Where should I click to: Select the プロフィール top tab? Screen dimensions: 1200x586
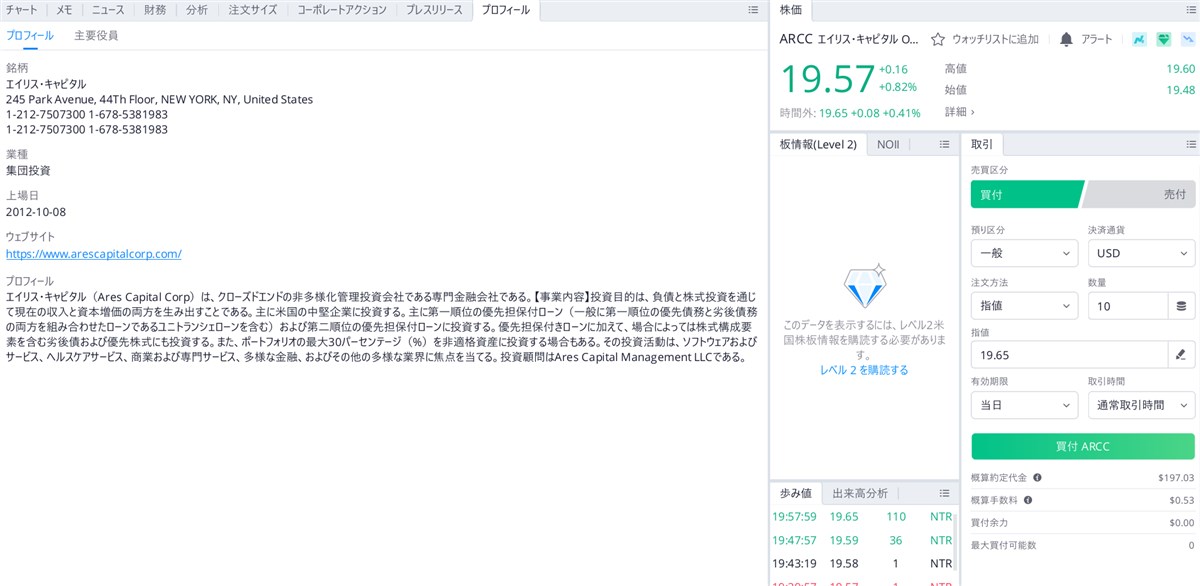click(x=506, y=10)
